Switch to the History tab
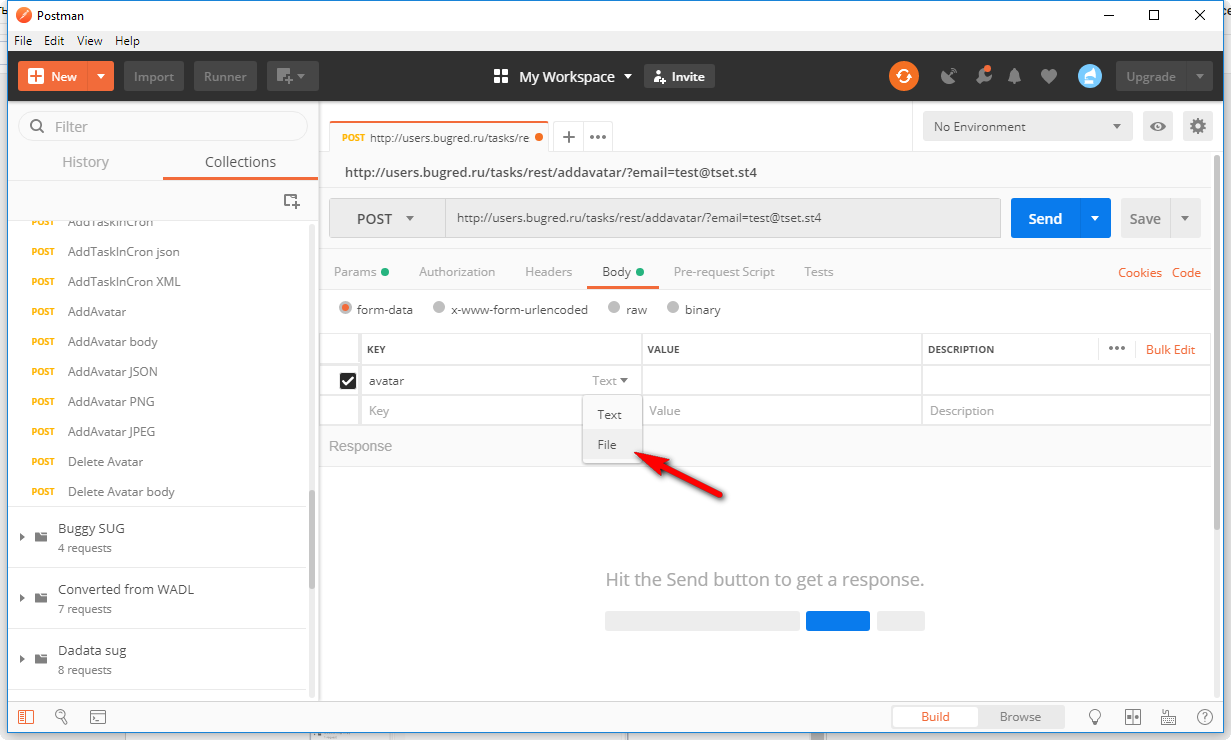Viewport: 1231px width, 740px height. click(x=85, y=162)
